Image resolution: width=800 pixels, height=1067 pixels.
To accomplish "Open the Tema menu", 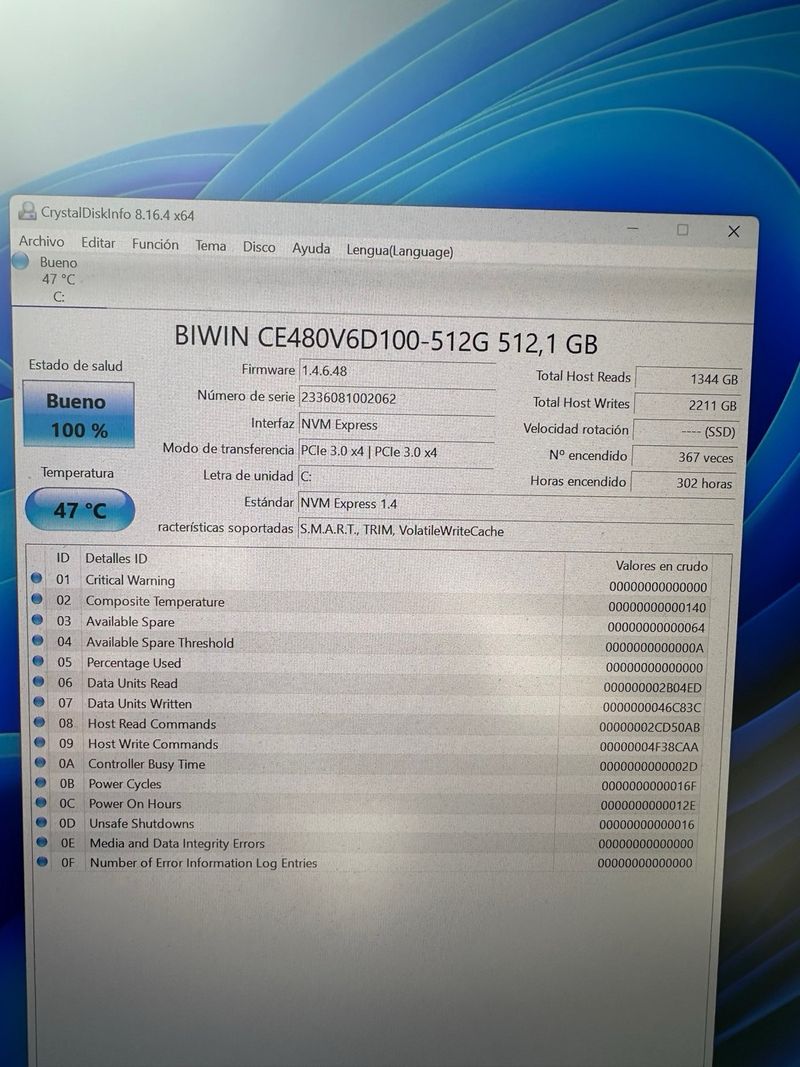I will 211,246.
